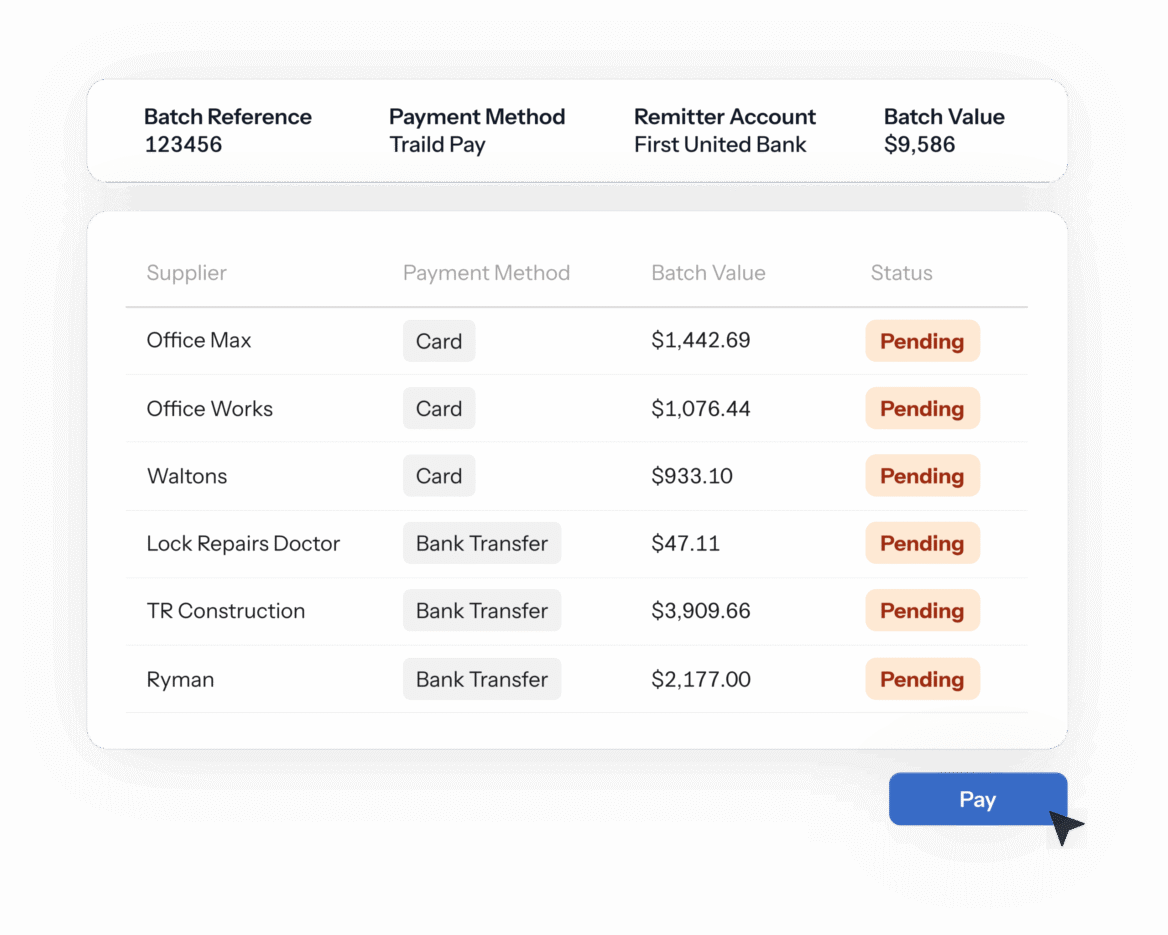This screenshot has height=935, width=1168.
Task: Click the blue Pay button
Action: [977, 799]
